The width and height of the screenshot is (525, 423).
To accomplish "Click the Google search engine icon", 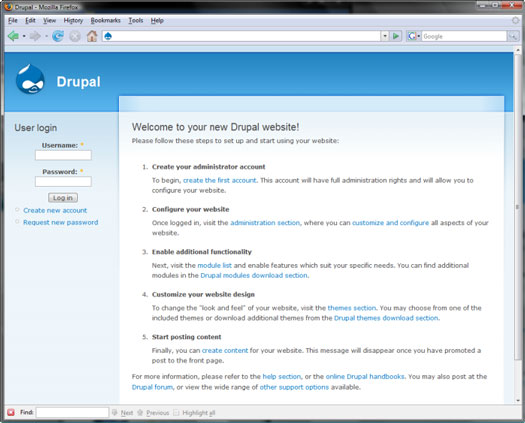I will (412, 36).
